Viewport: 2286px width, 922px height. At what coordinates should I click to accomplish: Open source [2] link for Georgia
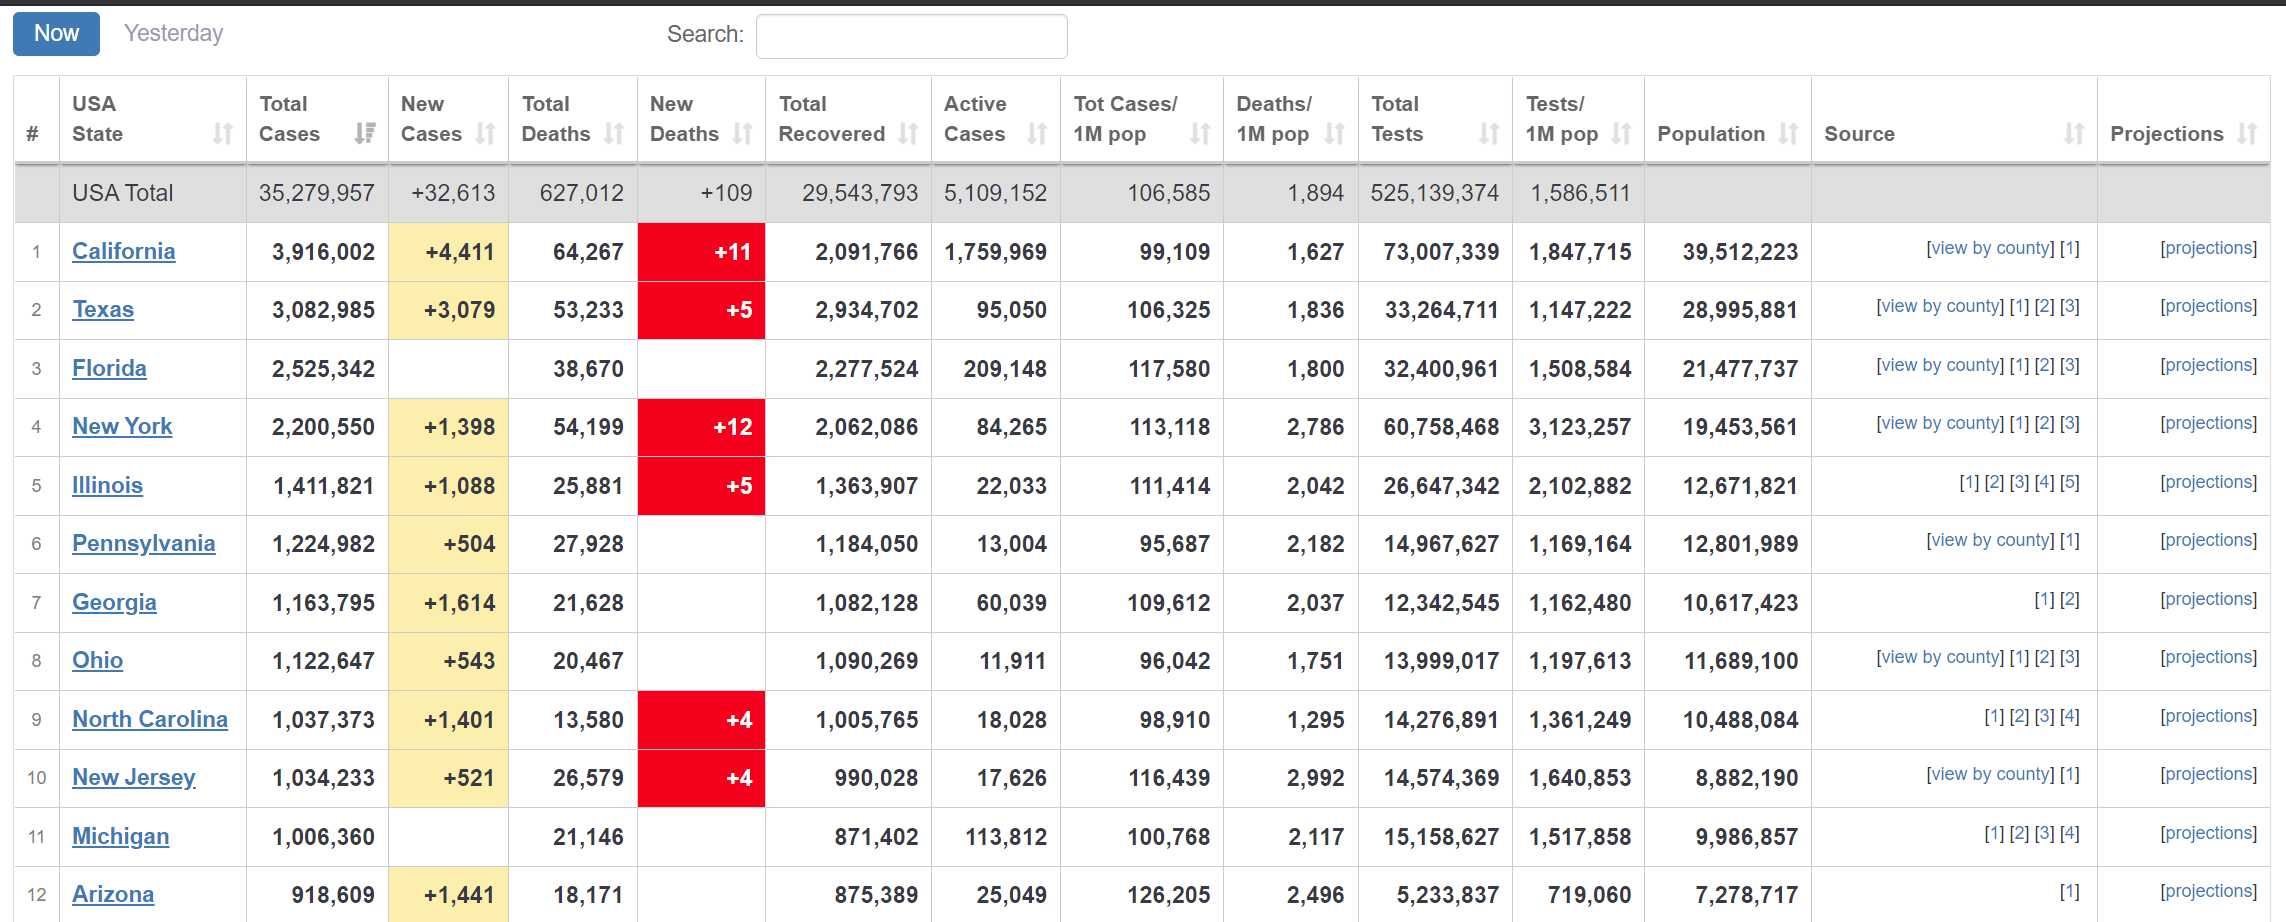pyautogui.click(x=2070, y=600)
